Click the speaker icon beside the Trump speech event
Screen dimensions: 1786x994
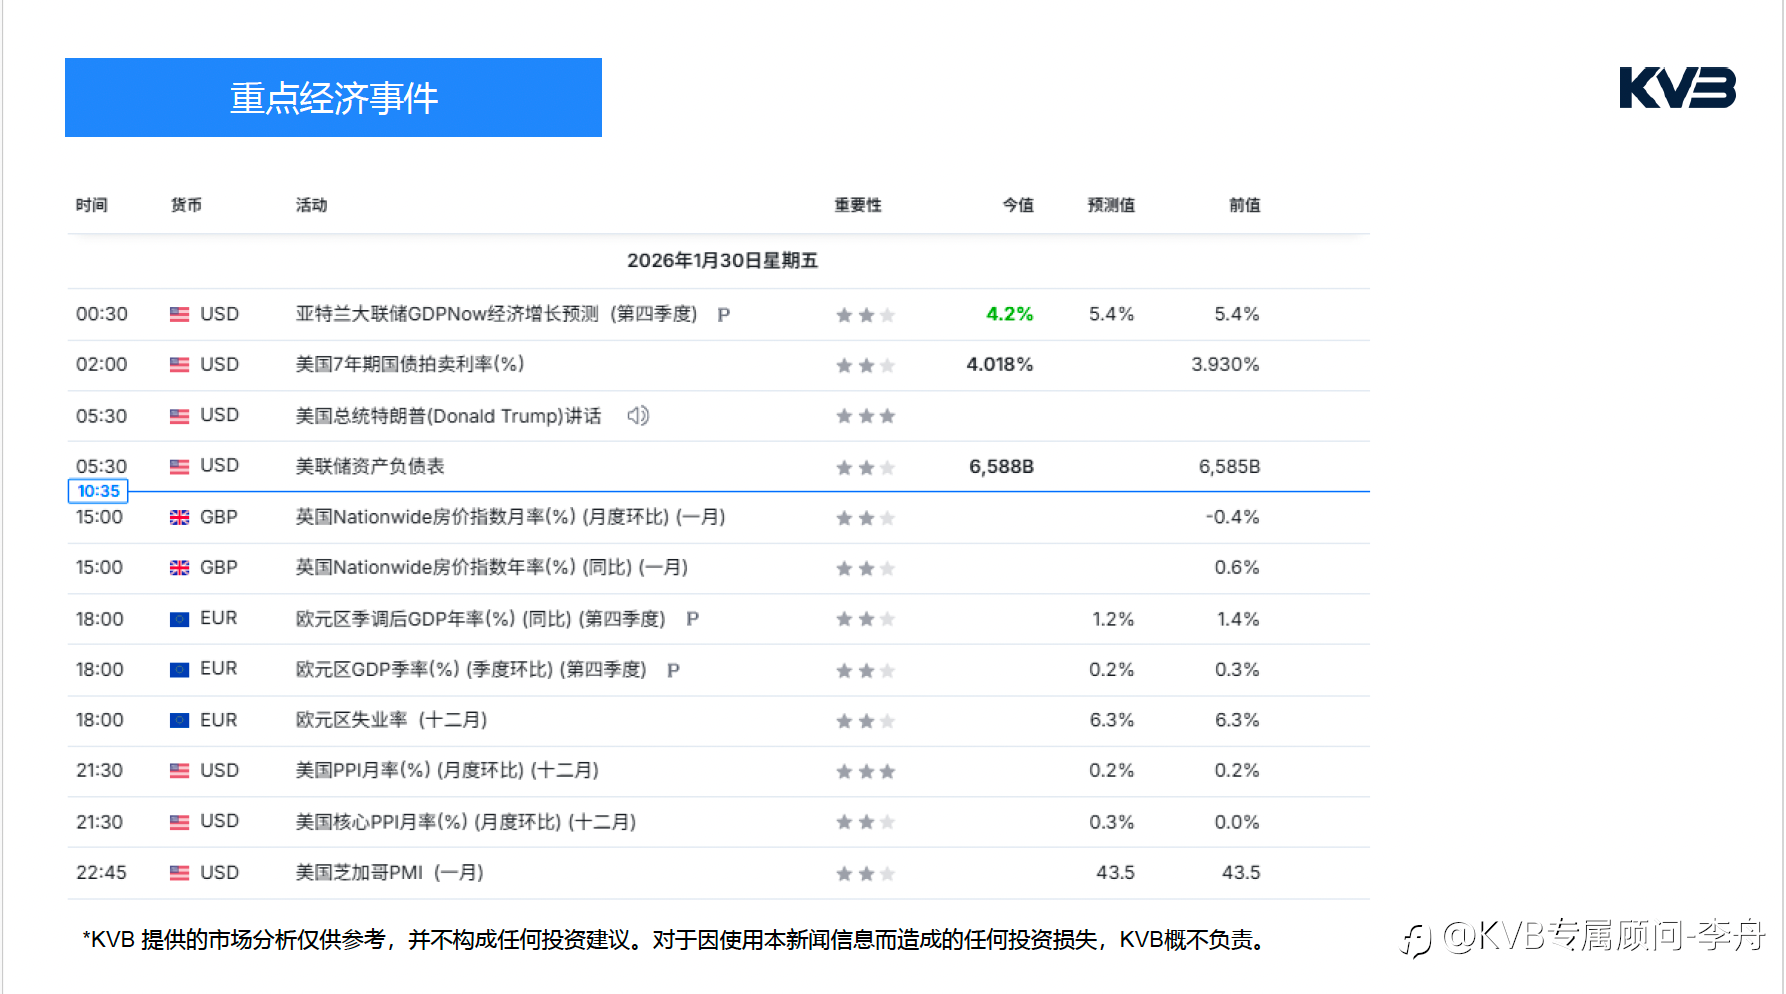[638, 415]
